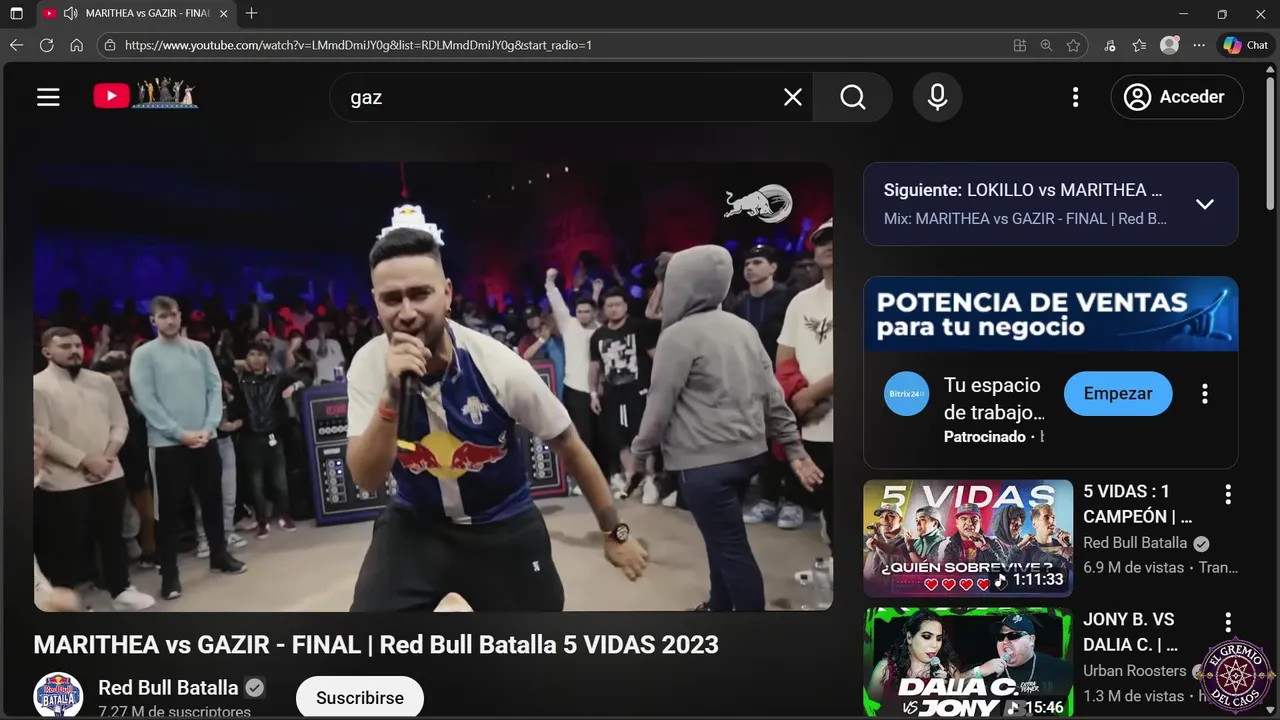Open JONY B. VS DALIA C. thumbnail
This screenshot has height=720, width=1280.
(x=968, y=661)
